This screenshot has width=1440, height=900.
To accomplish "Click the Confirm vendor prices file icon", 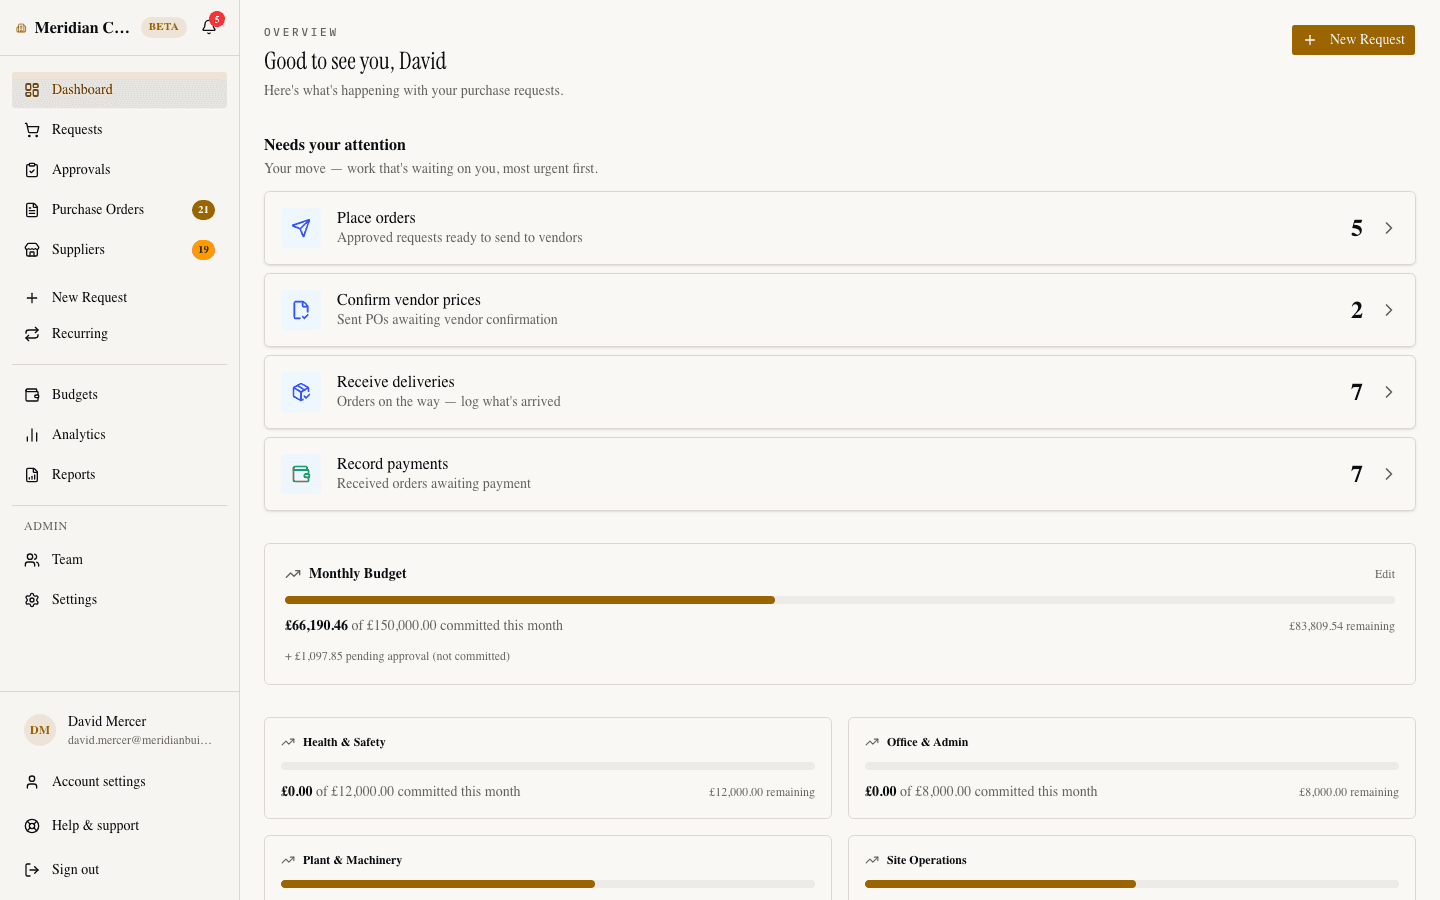I will pos(301,310).
